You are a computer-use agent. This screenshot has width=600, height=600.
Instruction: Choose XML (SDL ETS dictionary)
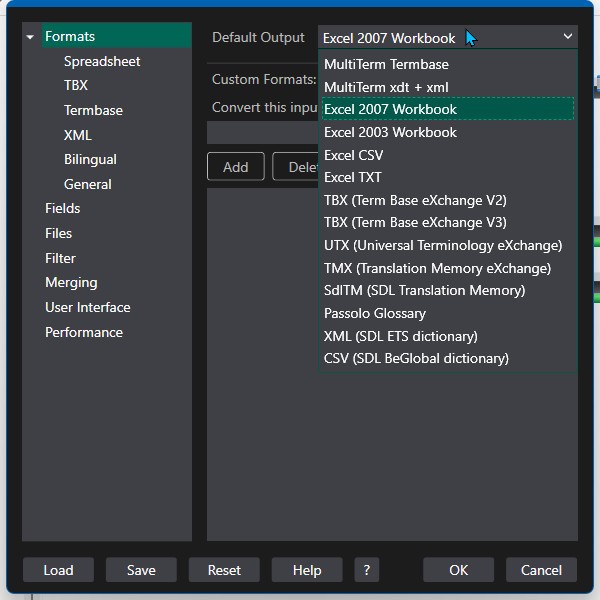(x=447, y=336)
